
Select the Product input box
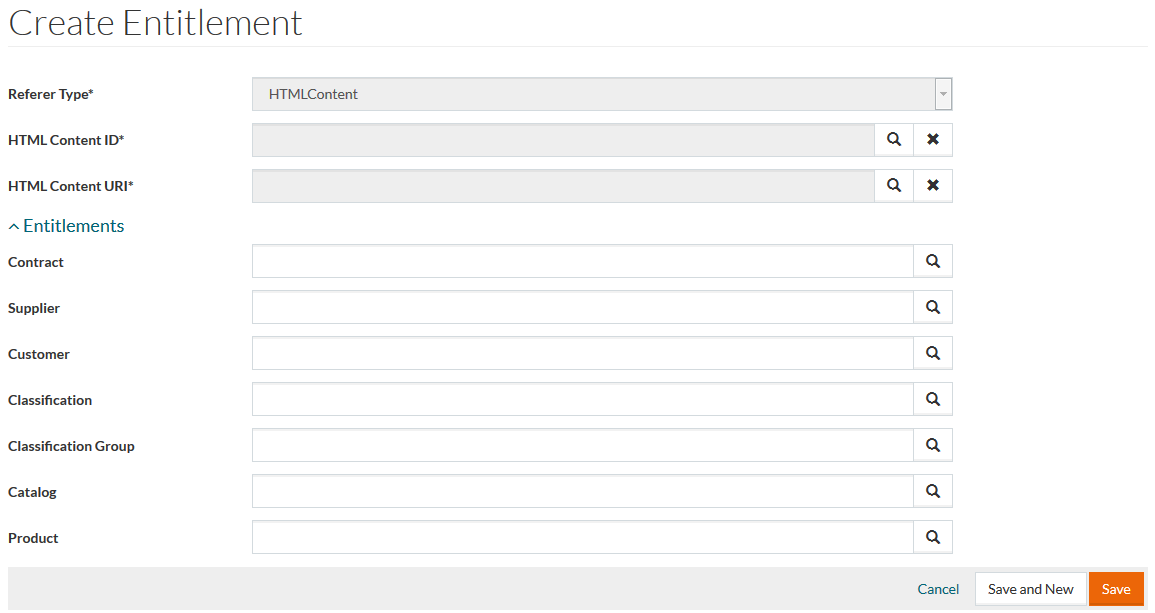pos(582,538)
